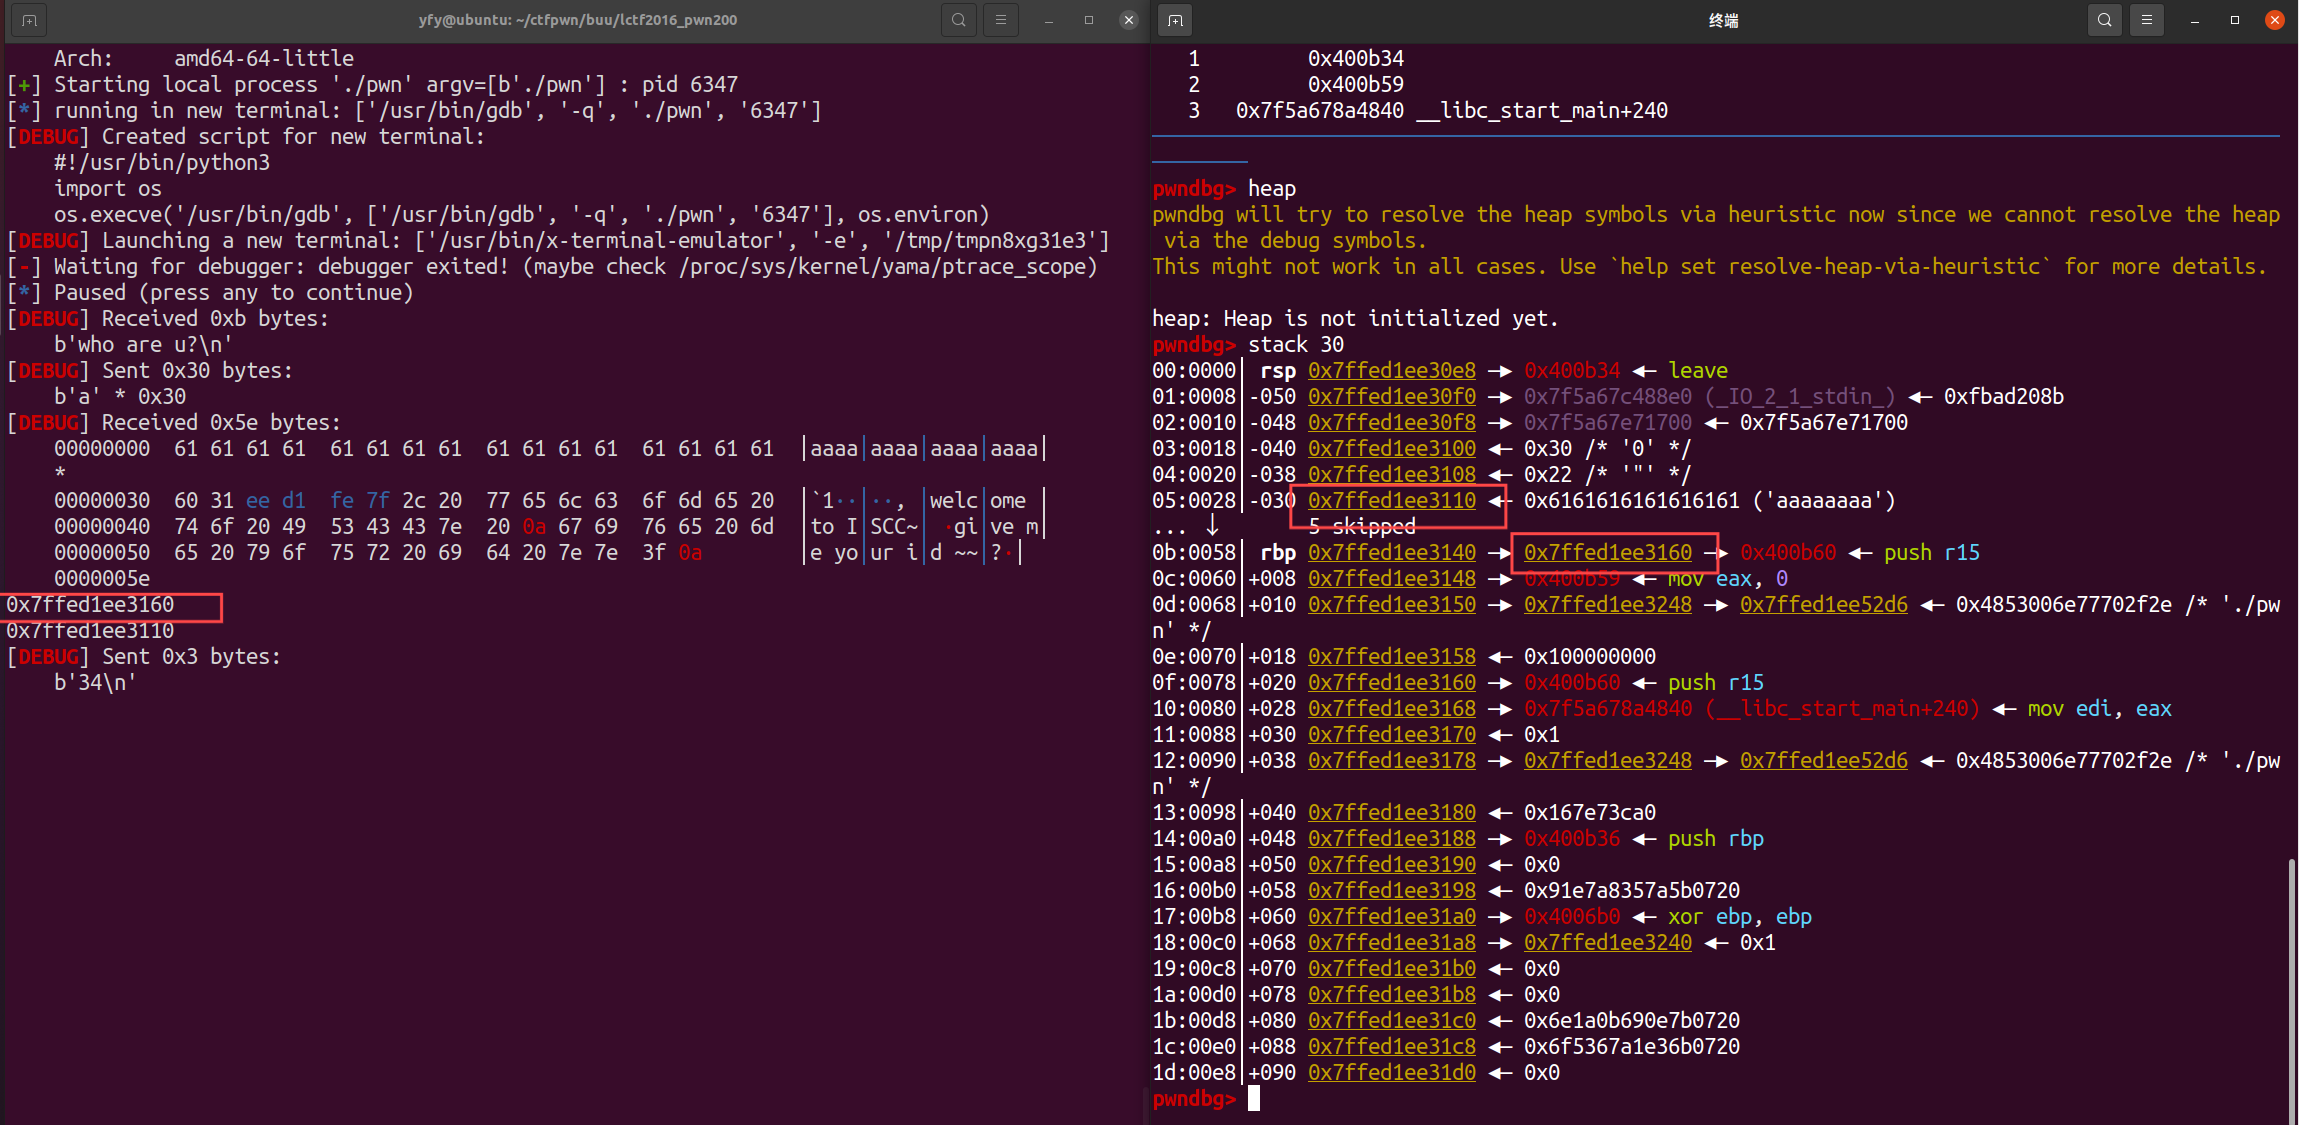
Task: Click stack address 0x7ffed1ee3188
Action: [1392, 839]
